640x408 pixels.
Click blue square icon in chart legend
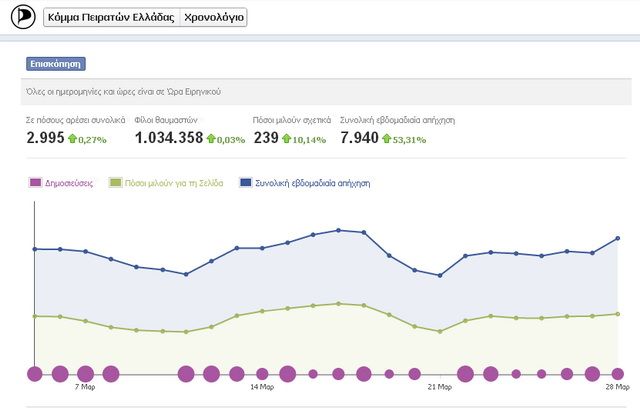coord(245,183)
